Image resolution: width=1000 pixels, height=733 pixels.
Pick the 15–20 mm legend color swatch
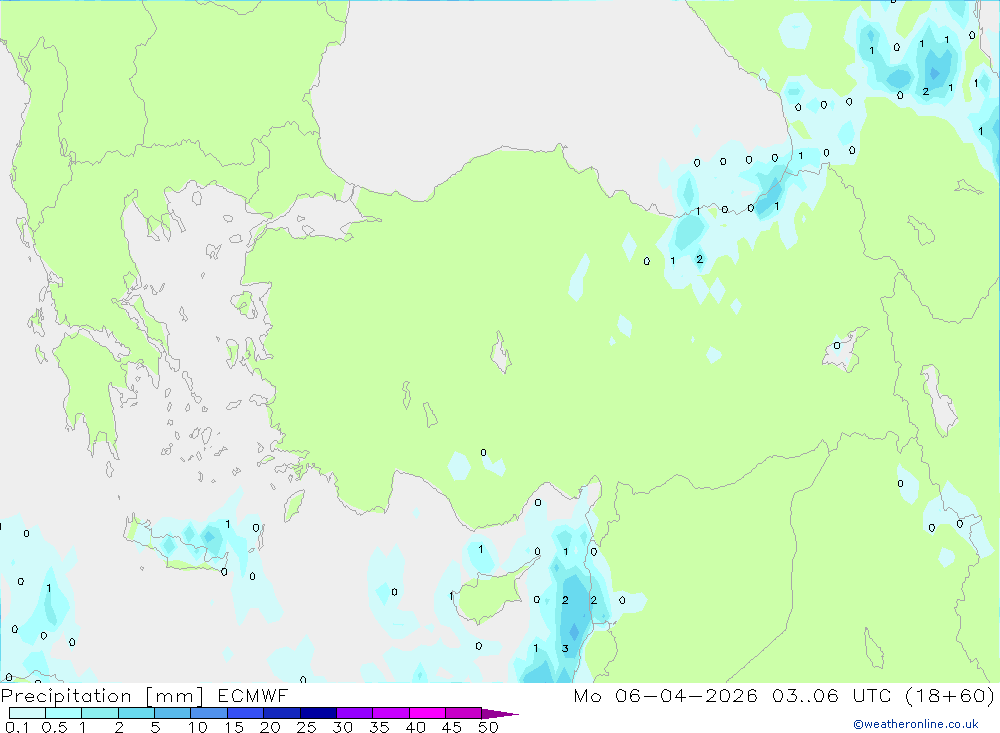(x=246, y=713)
